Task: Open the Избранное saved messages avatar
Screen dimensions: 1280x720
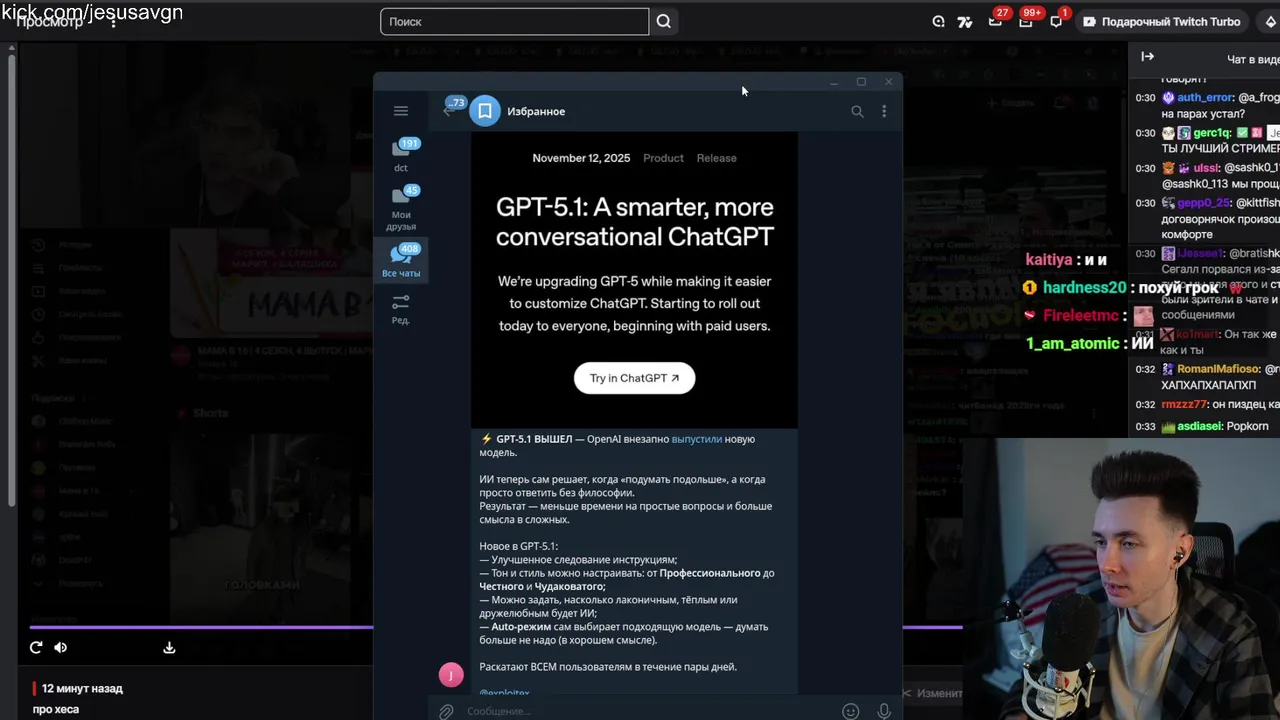Action: tap(485, 111)
